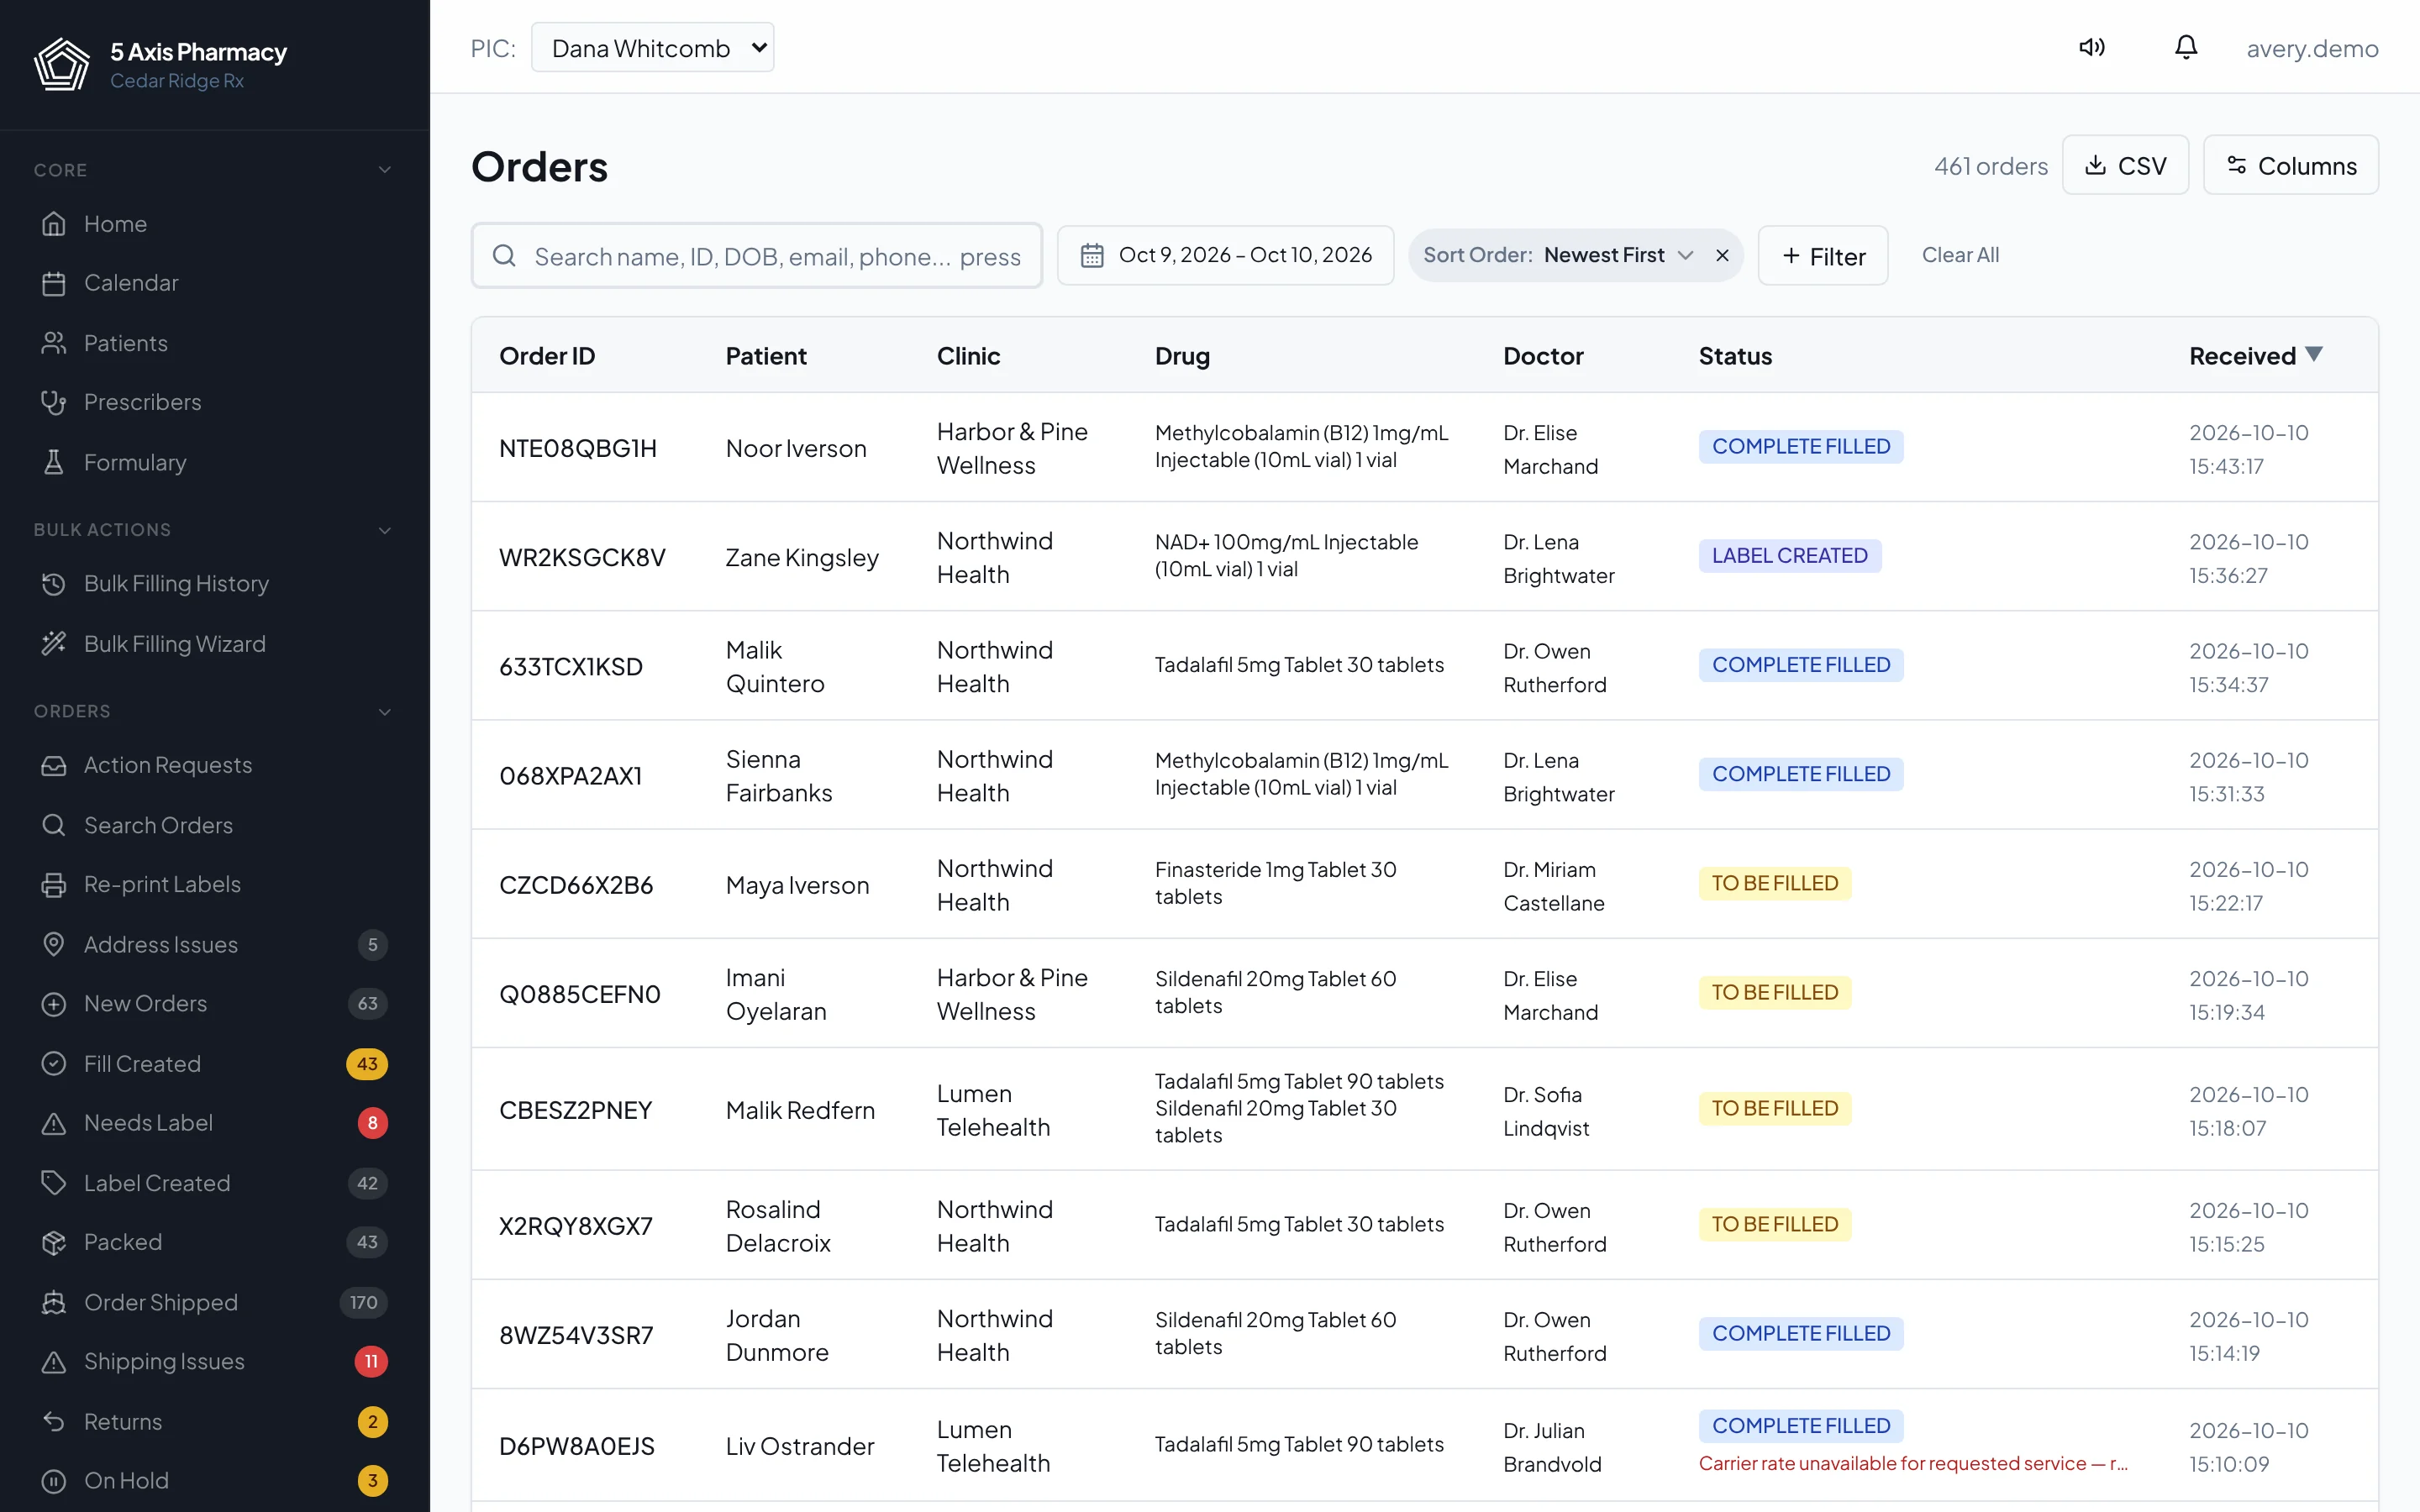Image resolution: width=2420 pixels, height=1512 pixels.
Task: Click the On Hold sidebar item
Action: 215,1481
